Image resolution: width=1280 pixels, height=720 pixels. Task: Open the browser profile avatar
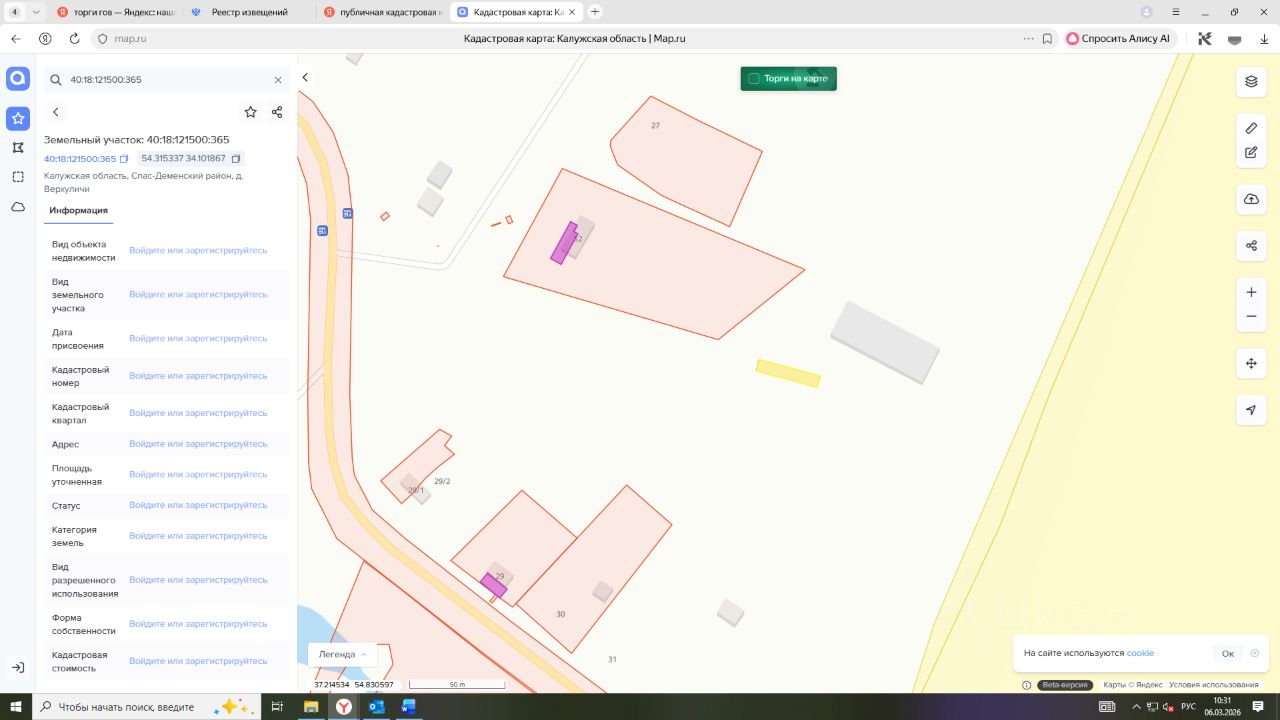click(x=1146, y=12)
